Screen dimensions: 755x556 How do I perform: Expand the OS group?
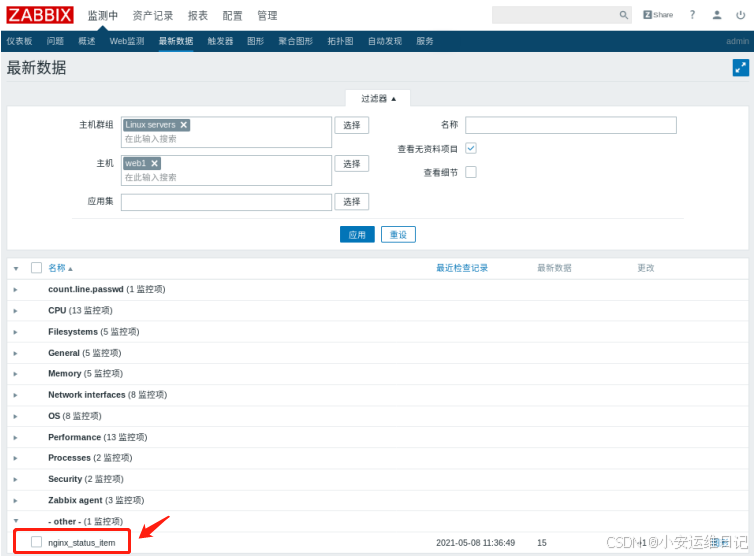[15, 416]
